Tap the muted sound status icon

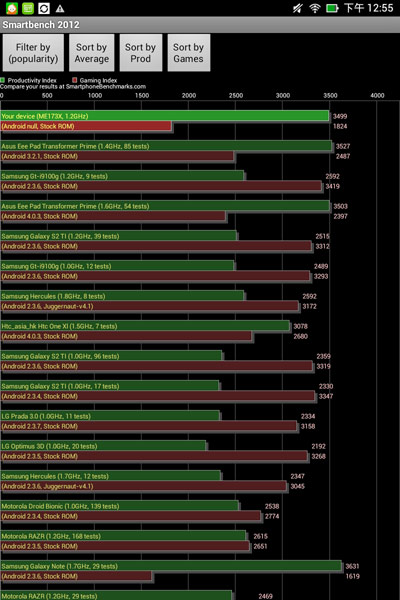[297, 8]
